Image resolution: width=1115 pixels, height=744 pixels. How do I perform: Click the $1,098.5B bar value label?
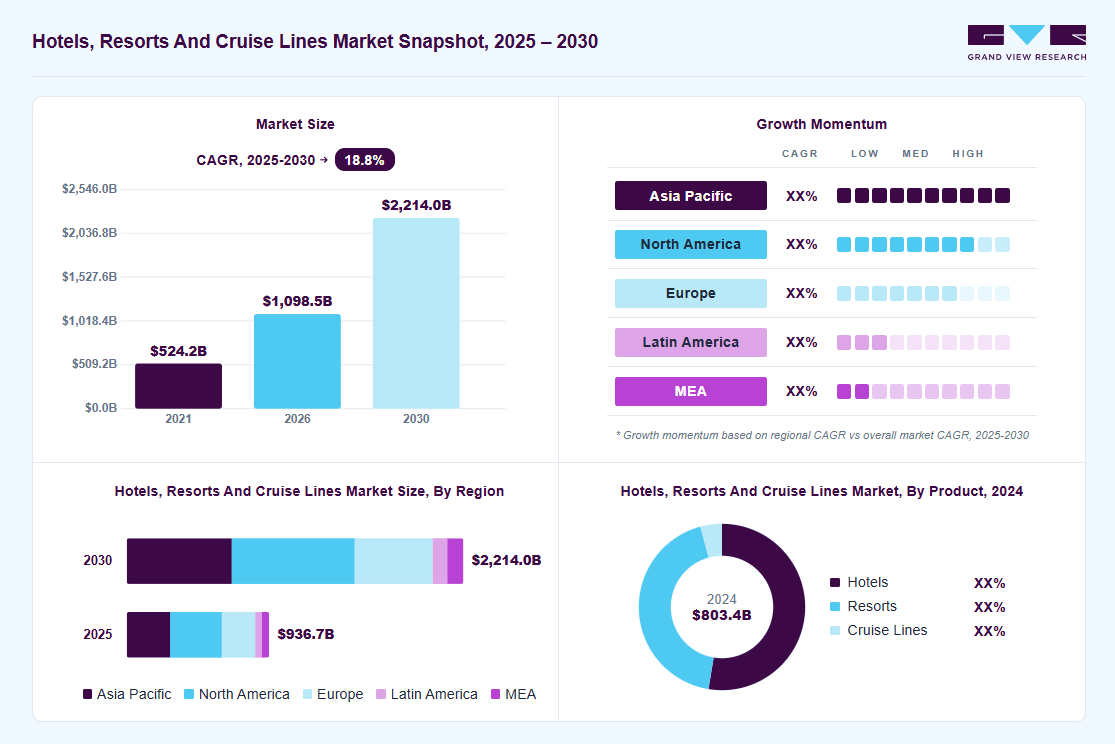click(x=297, y=301)
